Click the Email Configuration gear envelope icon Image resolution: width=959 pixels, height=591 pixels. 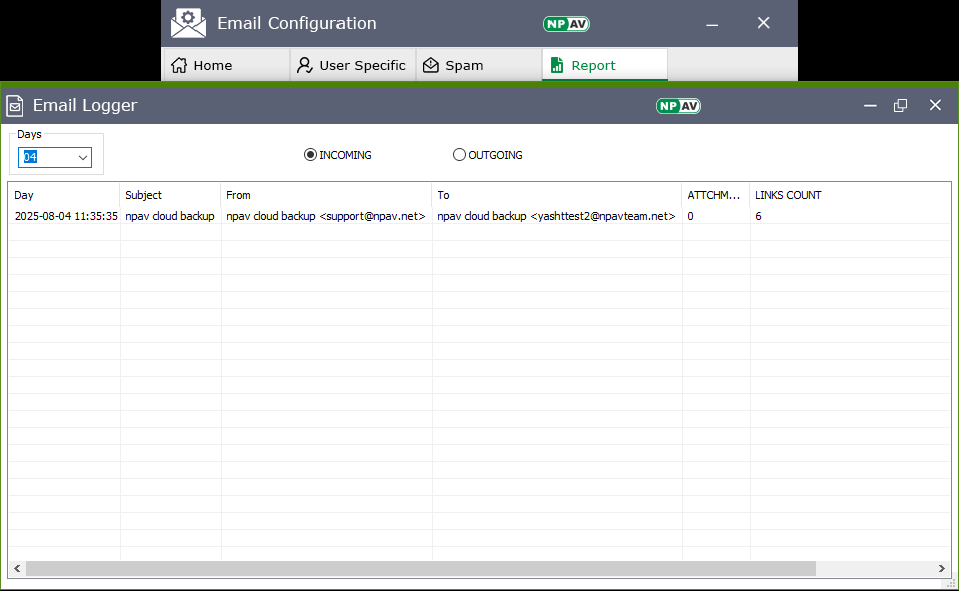188,23
